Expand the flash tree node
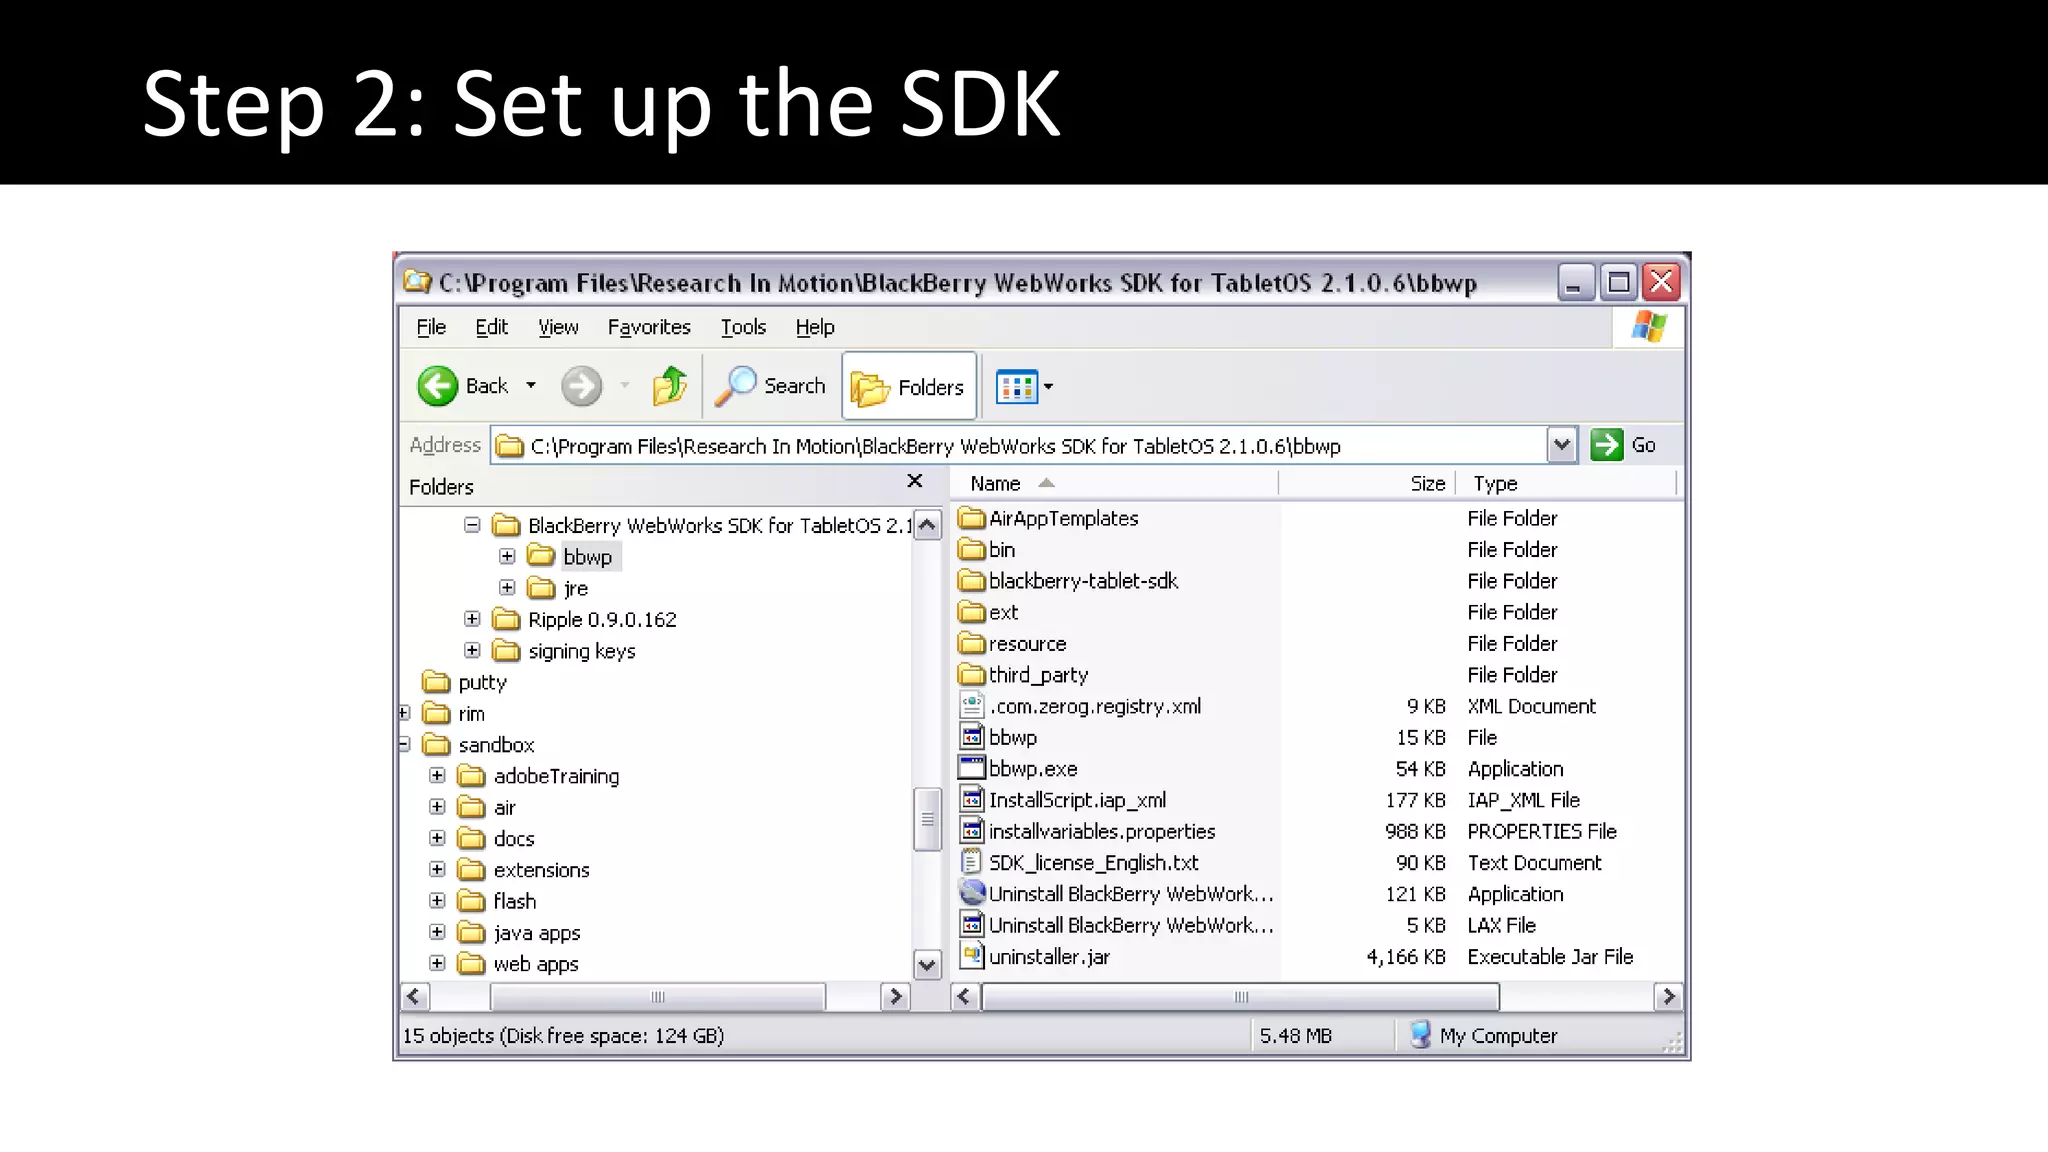Viewport: 2048px width, 1152px height. click(x=437, y=900)
